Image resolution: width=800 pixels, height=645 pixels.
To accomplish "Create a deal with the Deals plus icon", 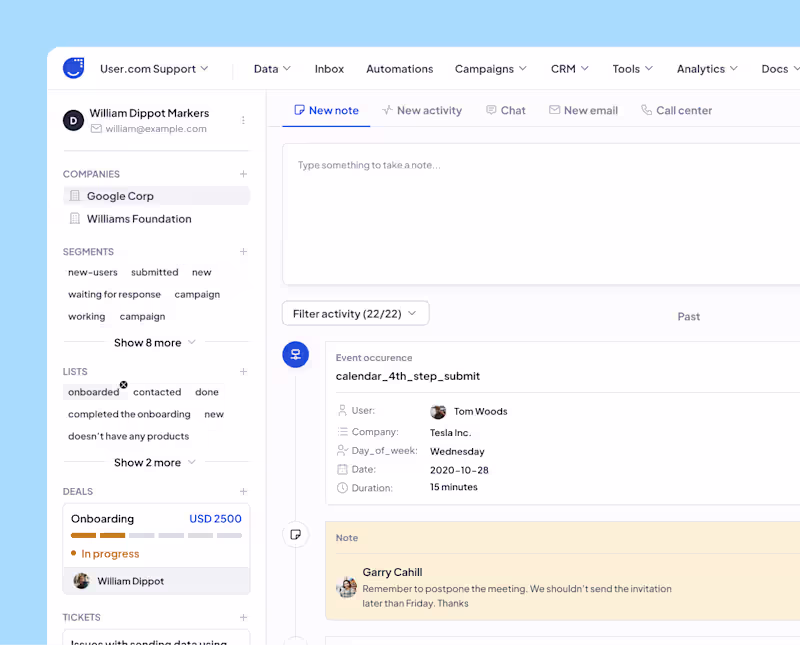I will click(243, 492).
